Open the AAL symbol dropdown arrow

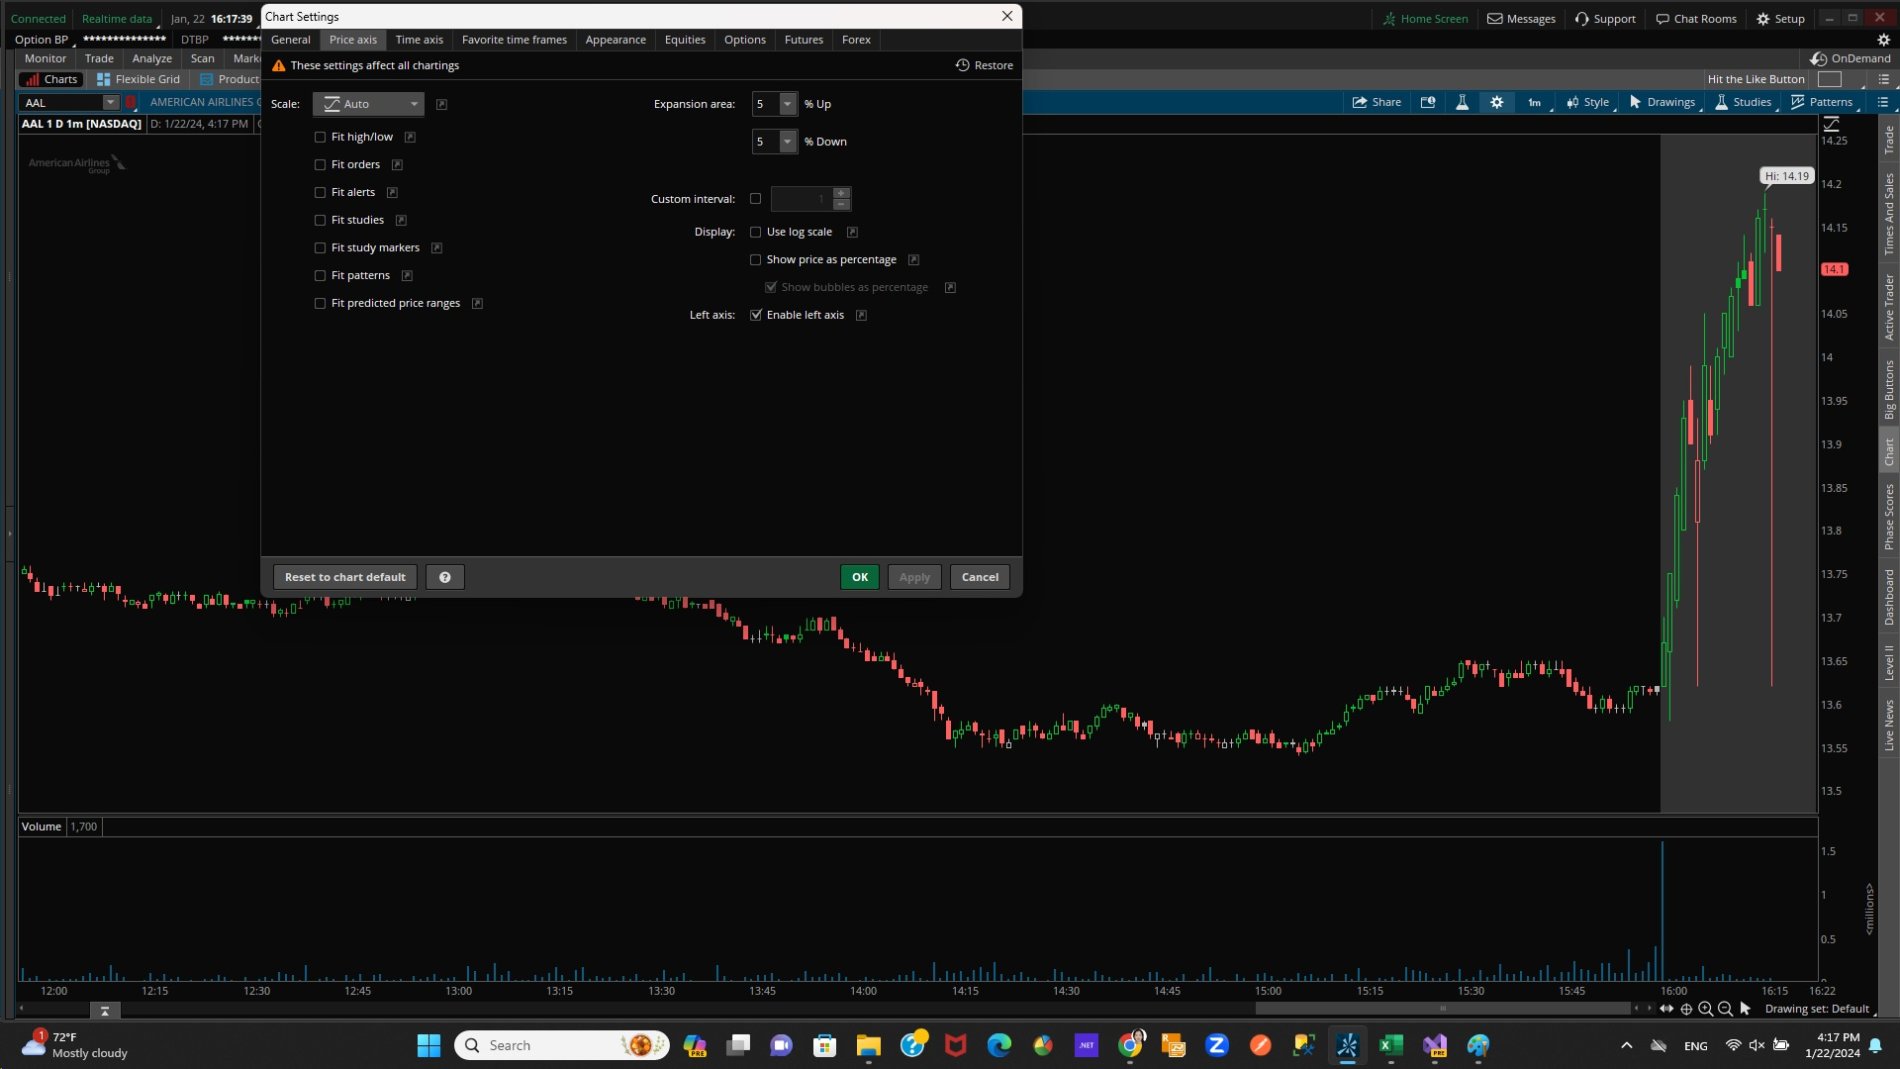tap(110, 102)
